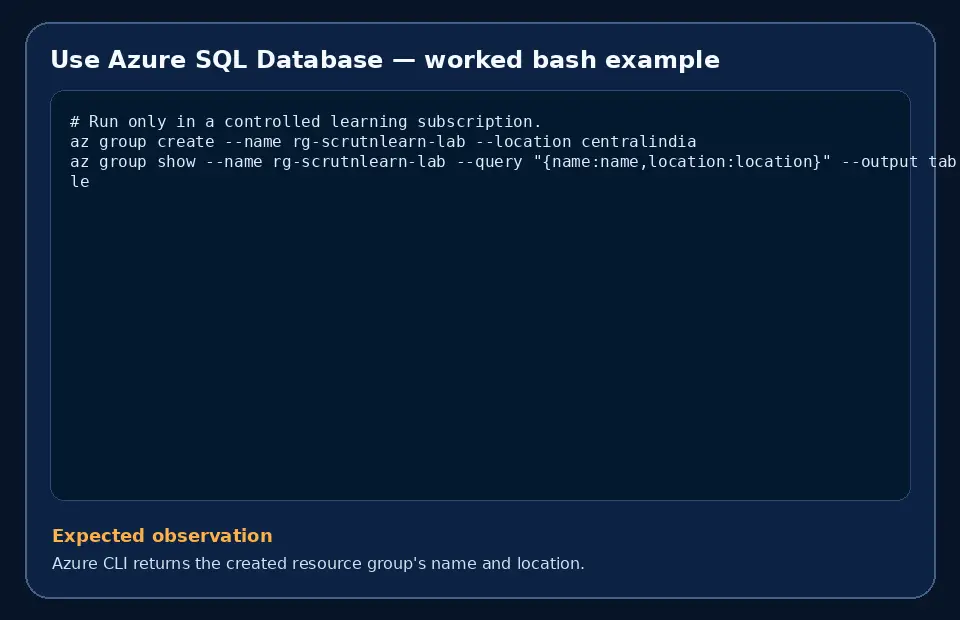
Task: Select the heading 'Use Azure SQL Database — worked bash example'
Action: click(384, 60)
